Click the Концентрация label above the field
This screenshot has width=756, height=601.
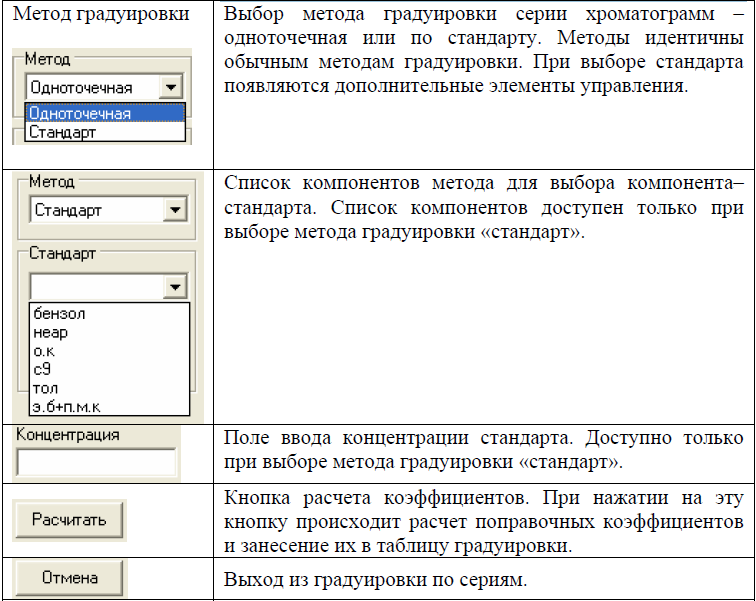(68, 435)
